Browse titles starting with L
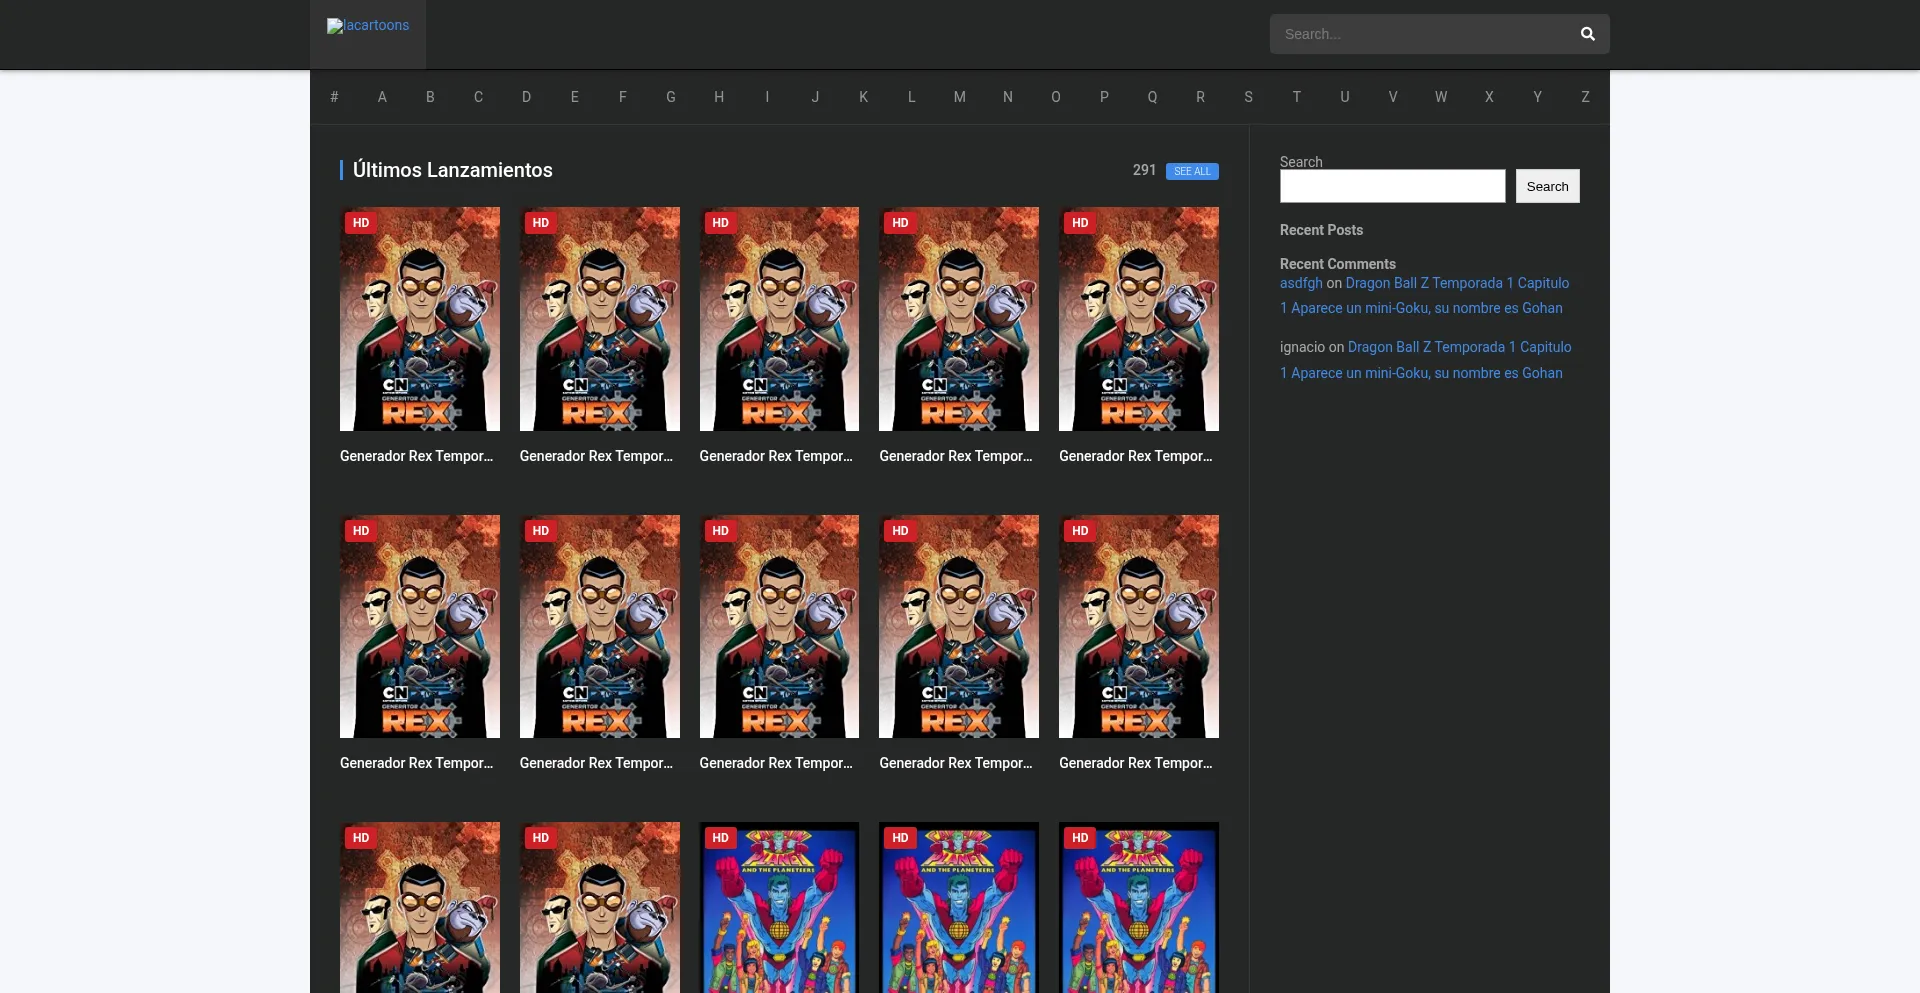1920x993 pixels. tap(912, 97)
